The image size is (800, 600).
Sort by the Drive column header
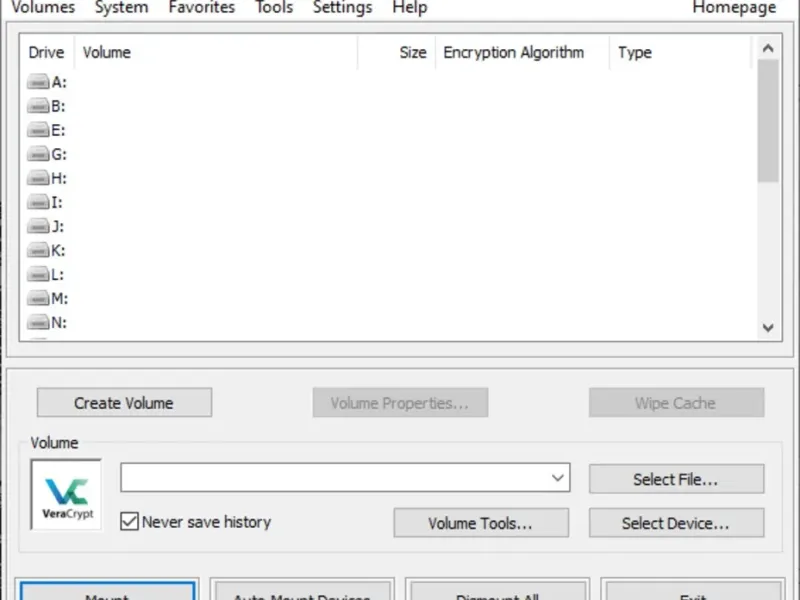pyautogui.click(x=46, y=52)
